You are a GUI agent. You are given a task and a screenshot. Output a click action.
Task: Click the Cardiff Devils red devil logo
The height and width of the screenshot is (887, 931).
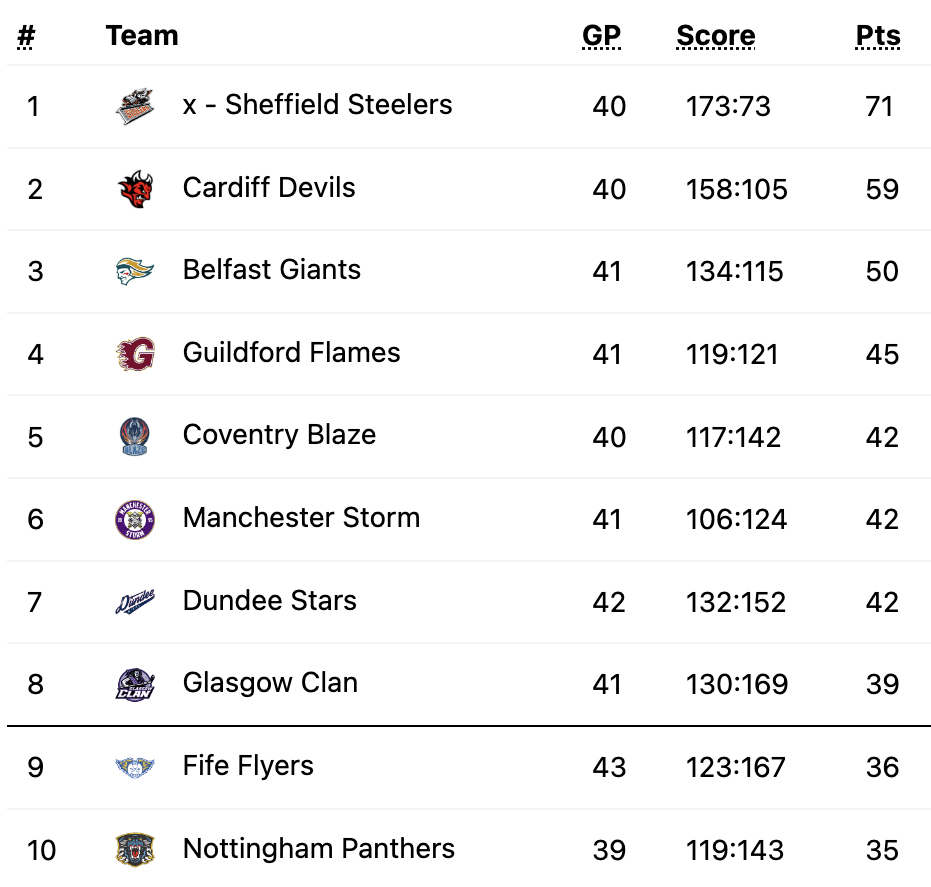pos(135,189)
